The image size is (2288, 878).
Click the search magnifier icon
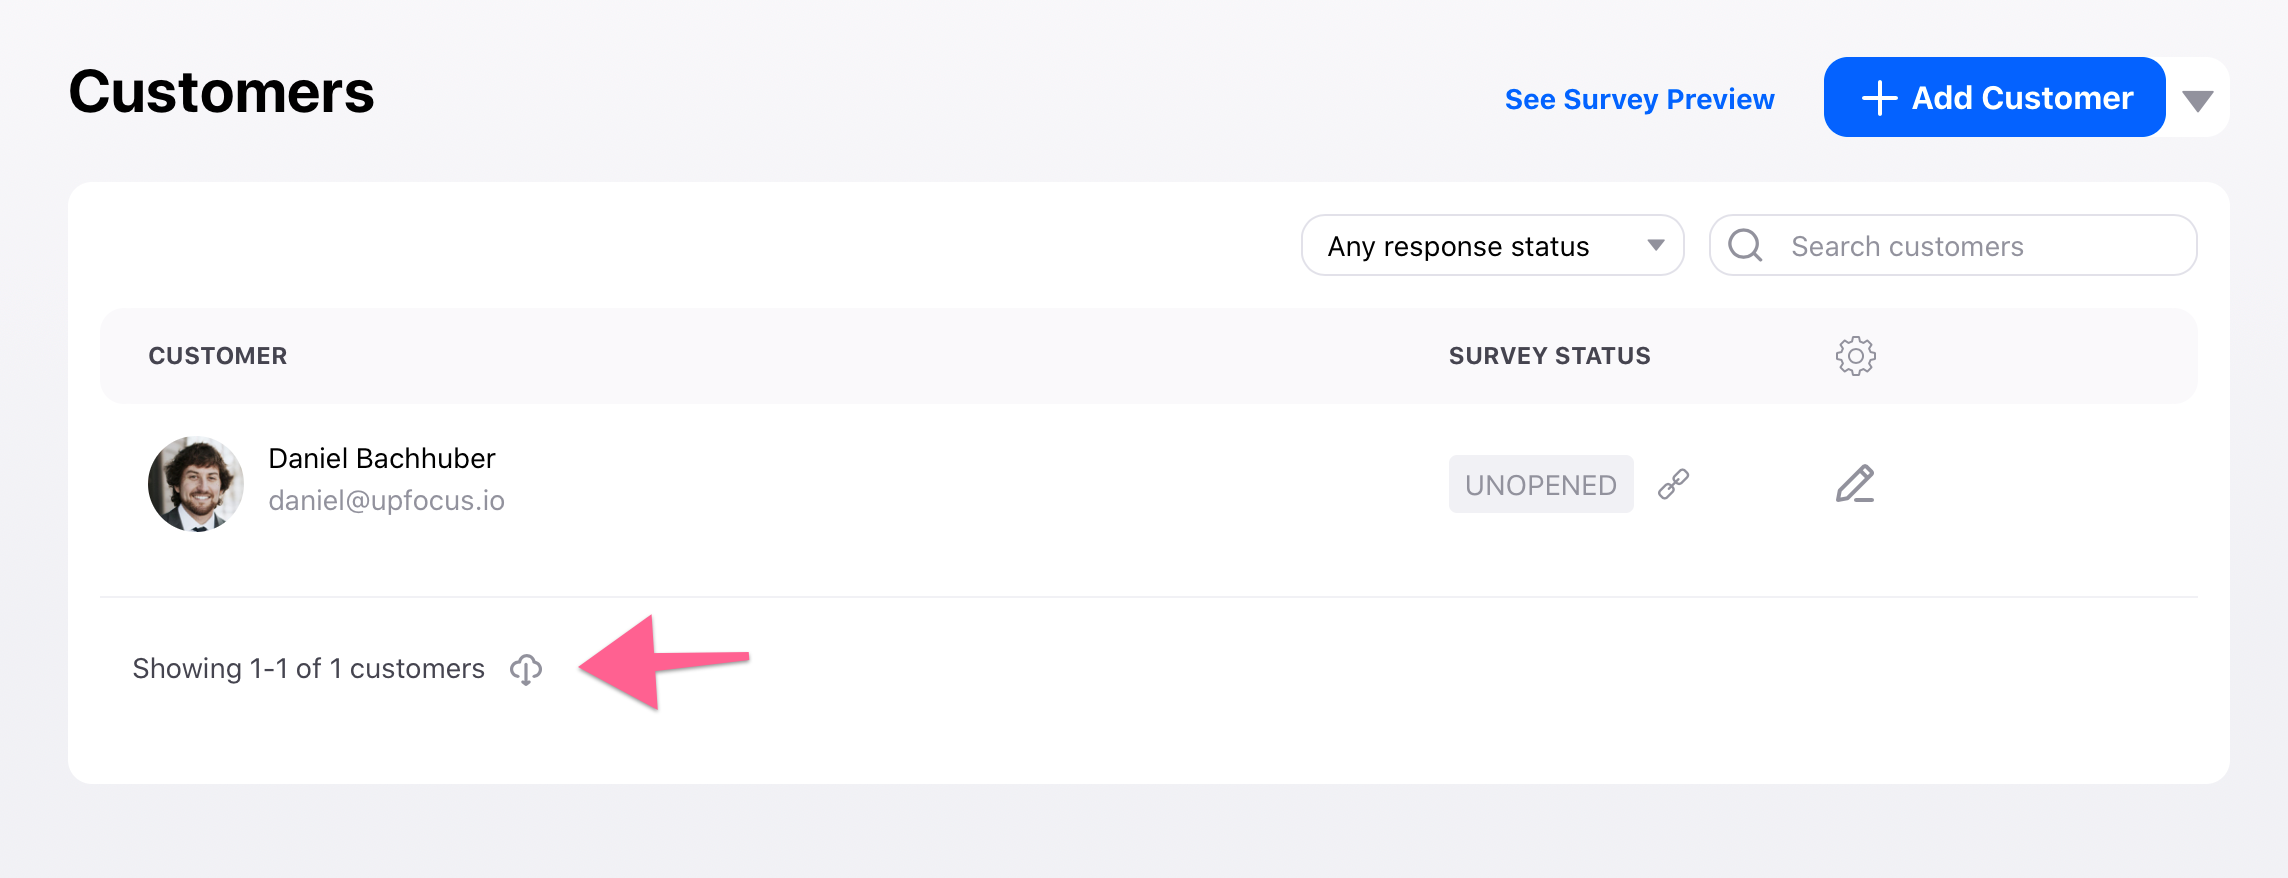click(1745, 246)
